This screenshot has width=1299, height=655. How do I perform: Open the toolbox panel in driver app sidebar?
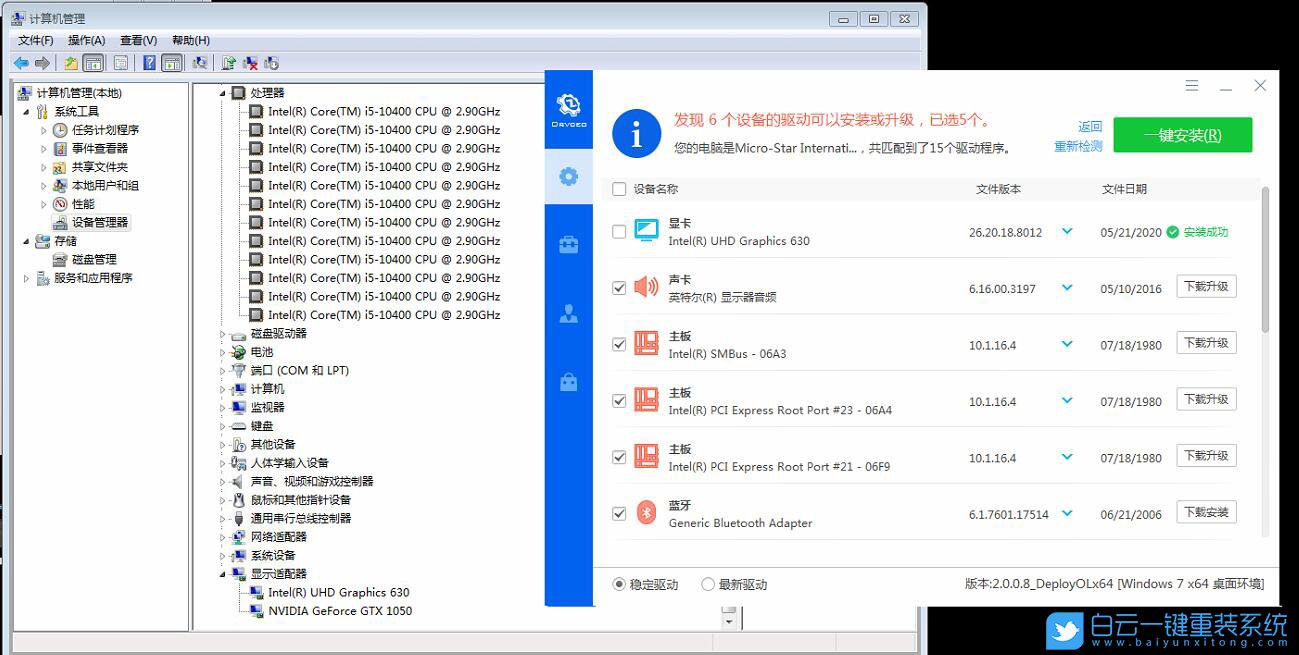pos(568,244)
